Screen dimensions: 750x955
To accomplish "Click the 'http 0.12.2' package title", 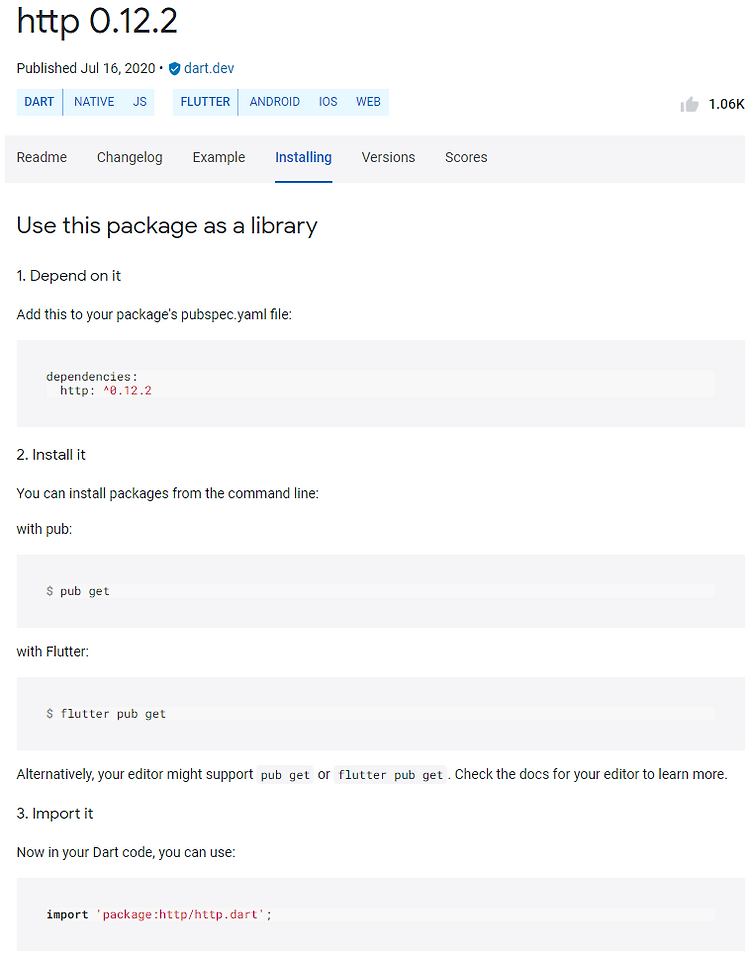I will point(97,21).
